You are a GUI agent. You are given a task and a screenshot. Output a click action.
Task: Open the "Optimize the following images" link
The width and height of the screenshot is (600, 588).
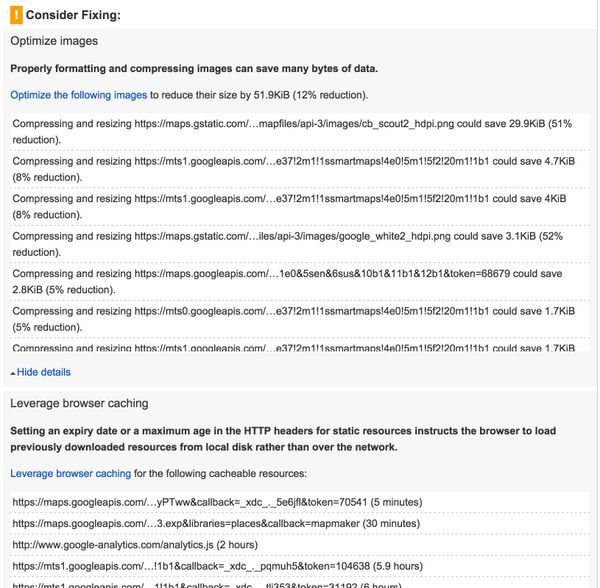click(79, 95)
